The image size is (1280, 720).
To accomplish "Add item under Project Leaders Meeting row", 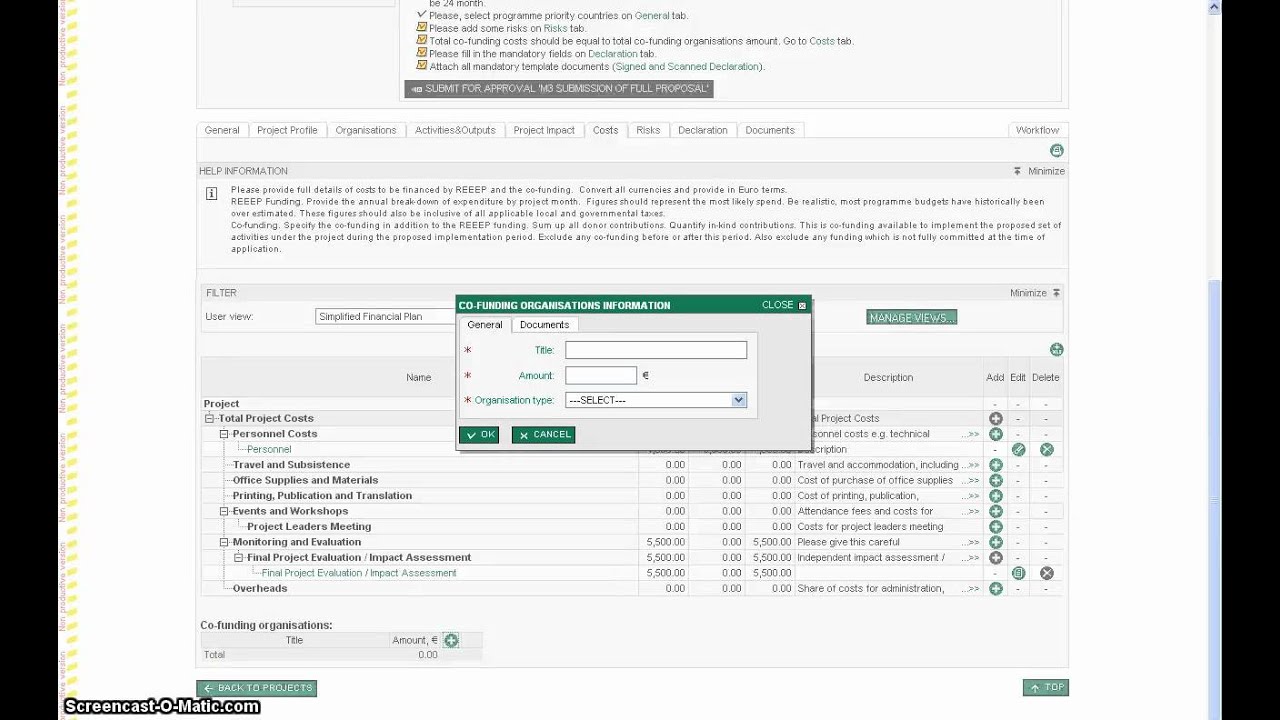I will click(995, 527).
